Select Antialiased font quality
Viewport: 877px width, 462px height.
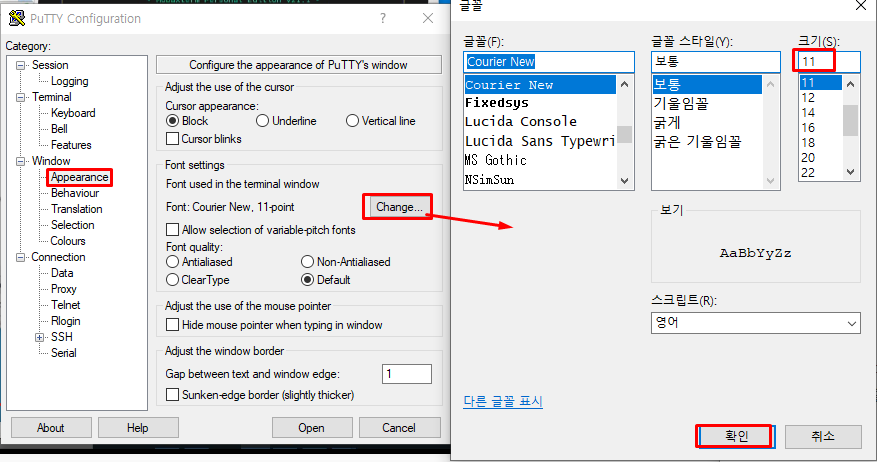[x=172, y=262]
